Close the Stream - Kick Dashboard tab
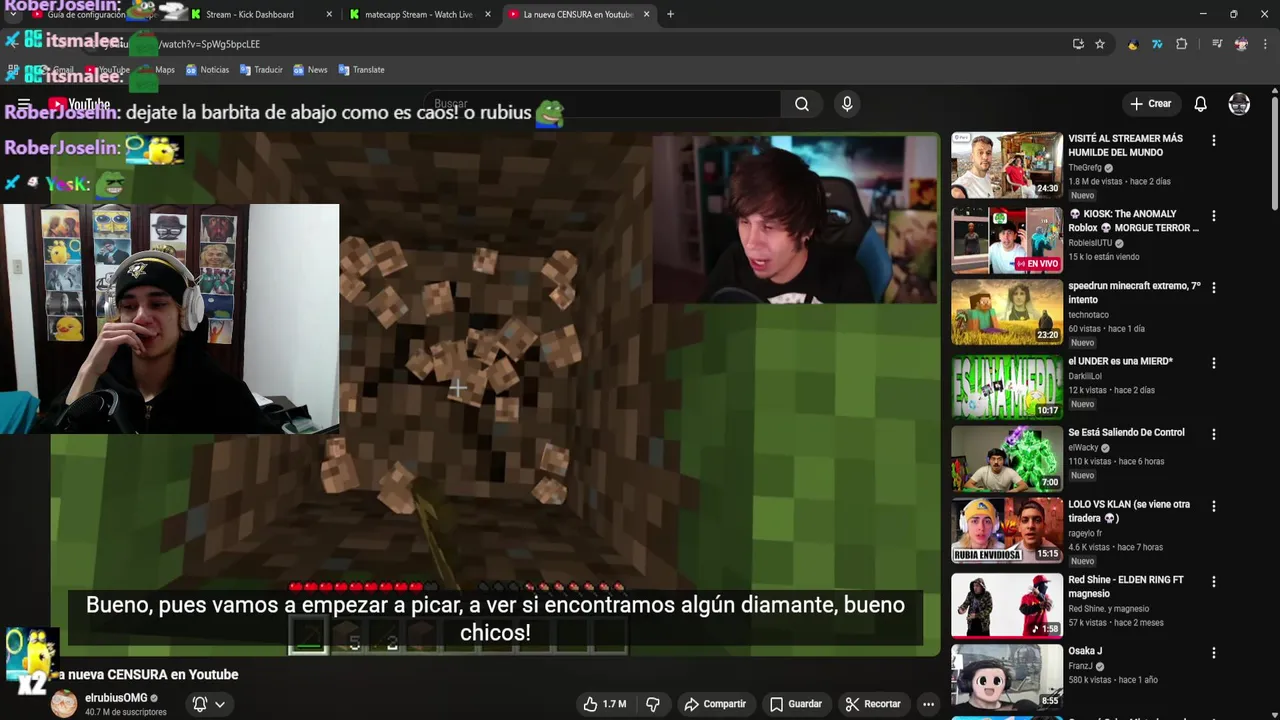 coord(330,15)
